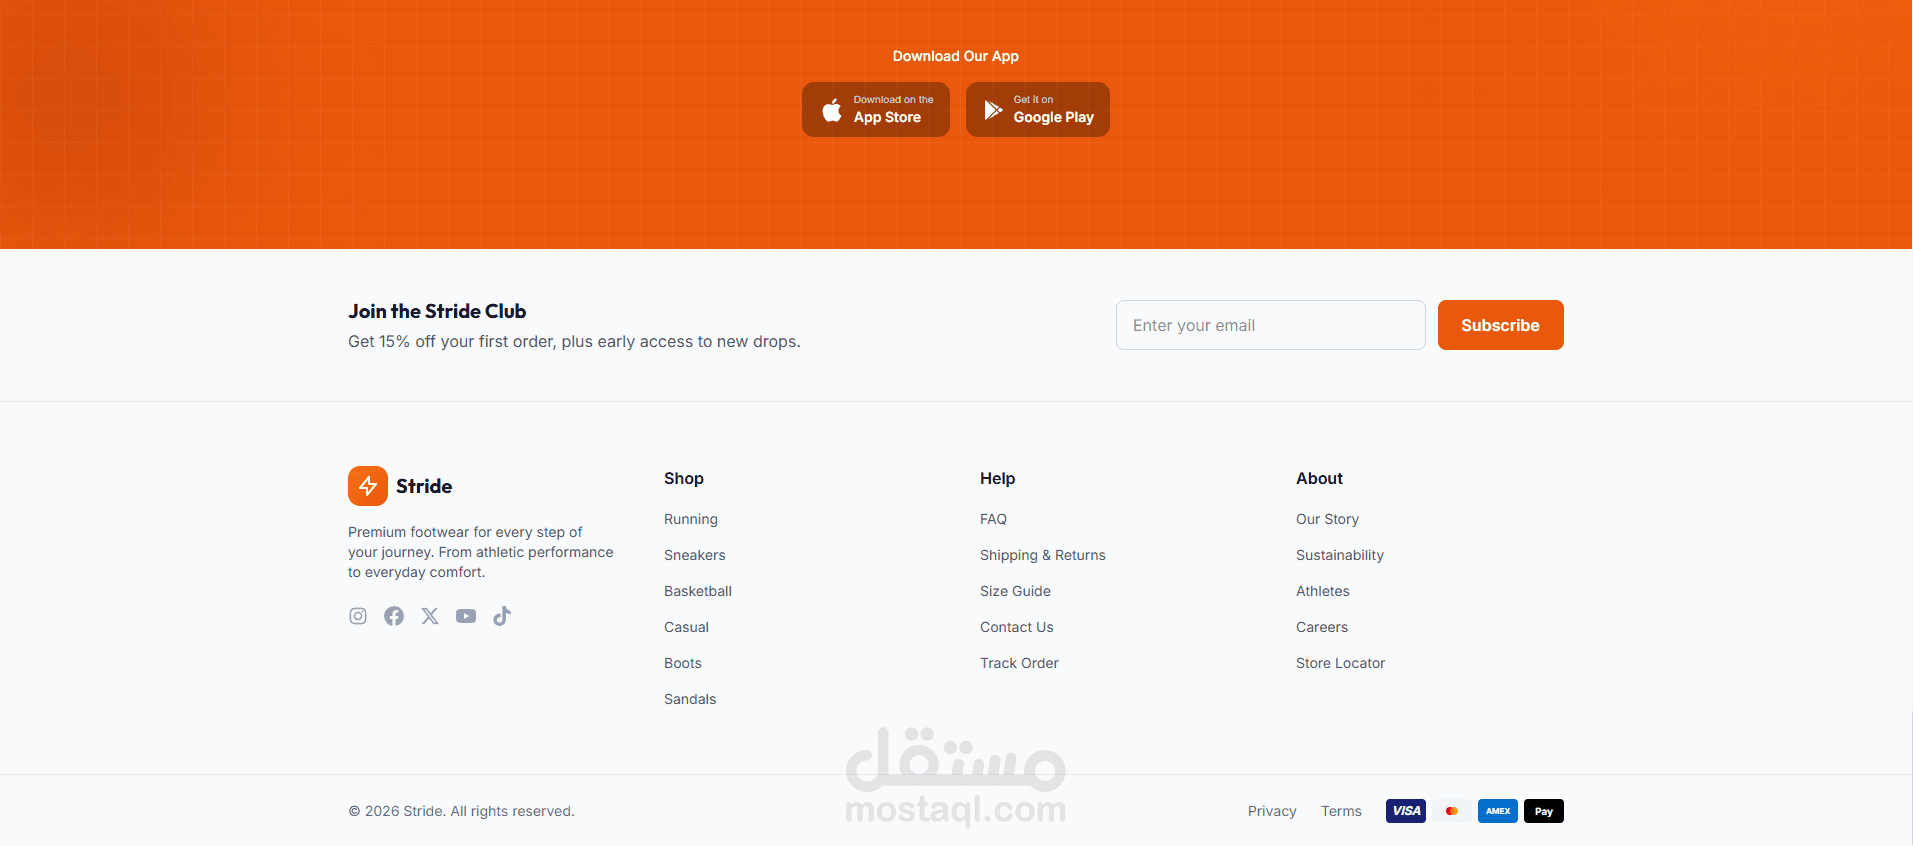
Task: Open the Sandals shop link
Action: point(690,699)
